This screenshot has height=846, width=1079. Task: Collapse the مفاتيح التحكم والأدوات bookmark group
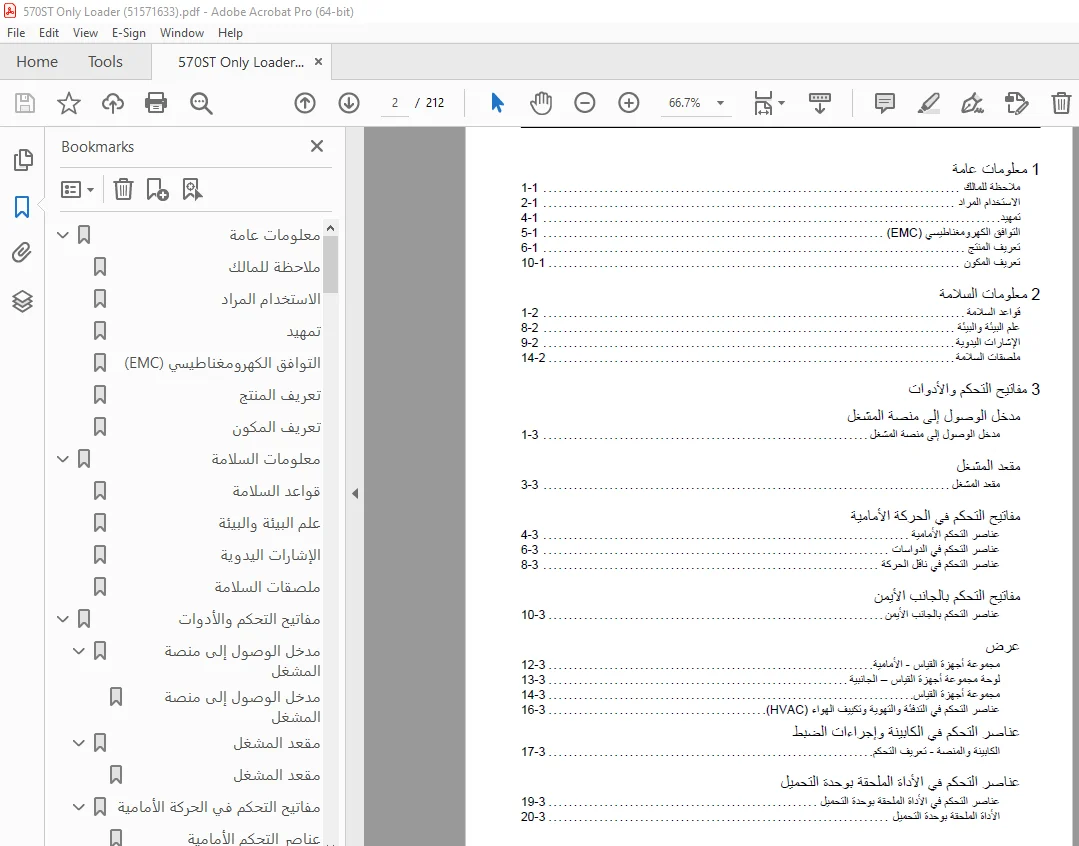click(x=63, y=618)
